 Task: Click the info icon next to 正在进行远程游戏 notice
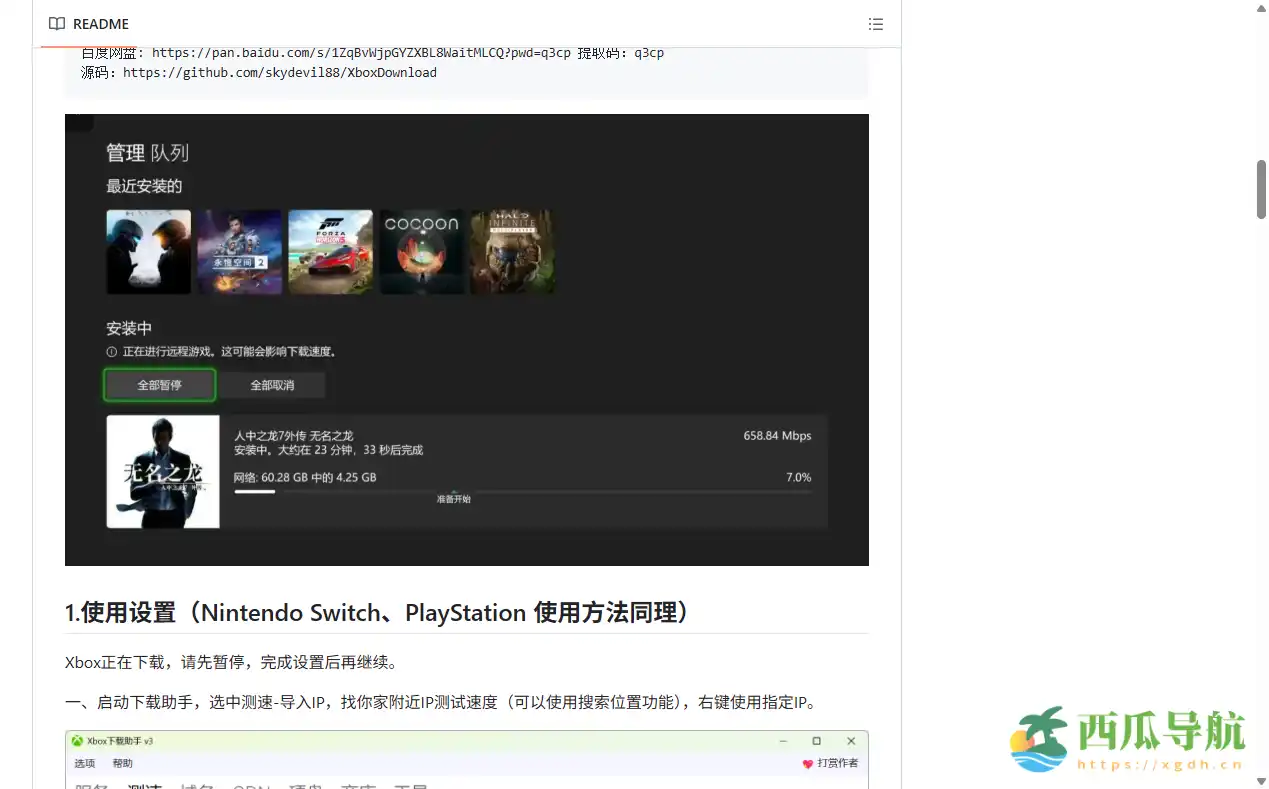111,352
